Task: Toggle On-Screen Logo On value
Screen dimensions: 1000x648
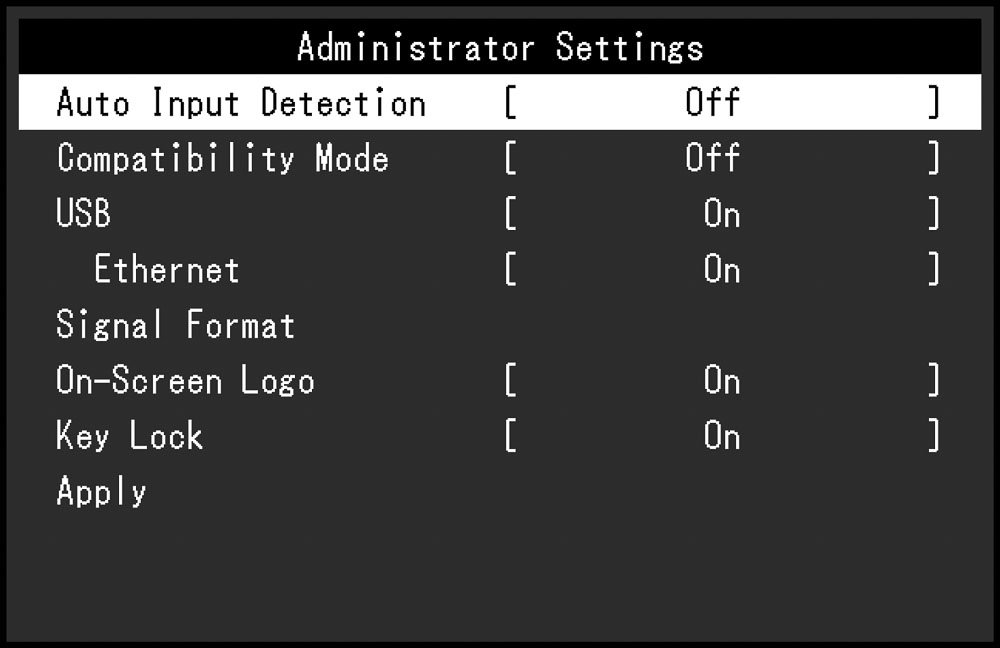Action: (722, 381)
